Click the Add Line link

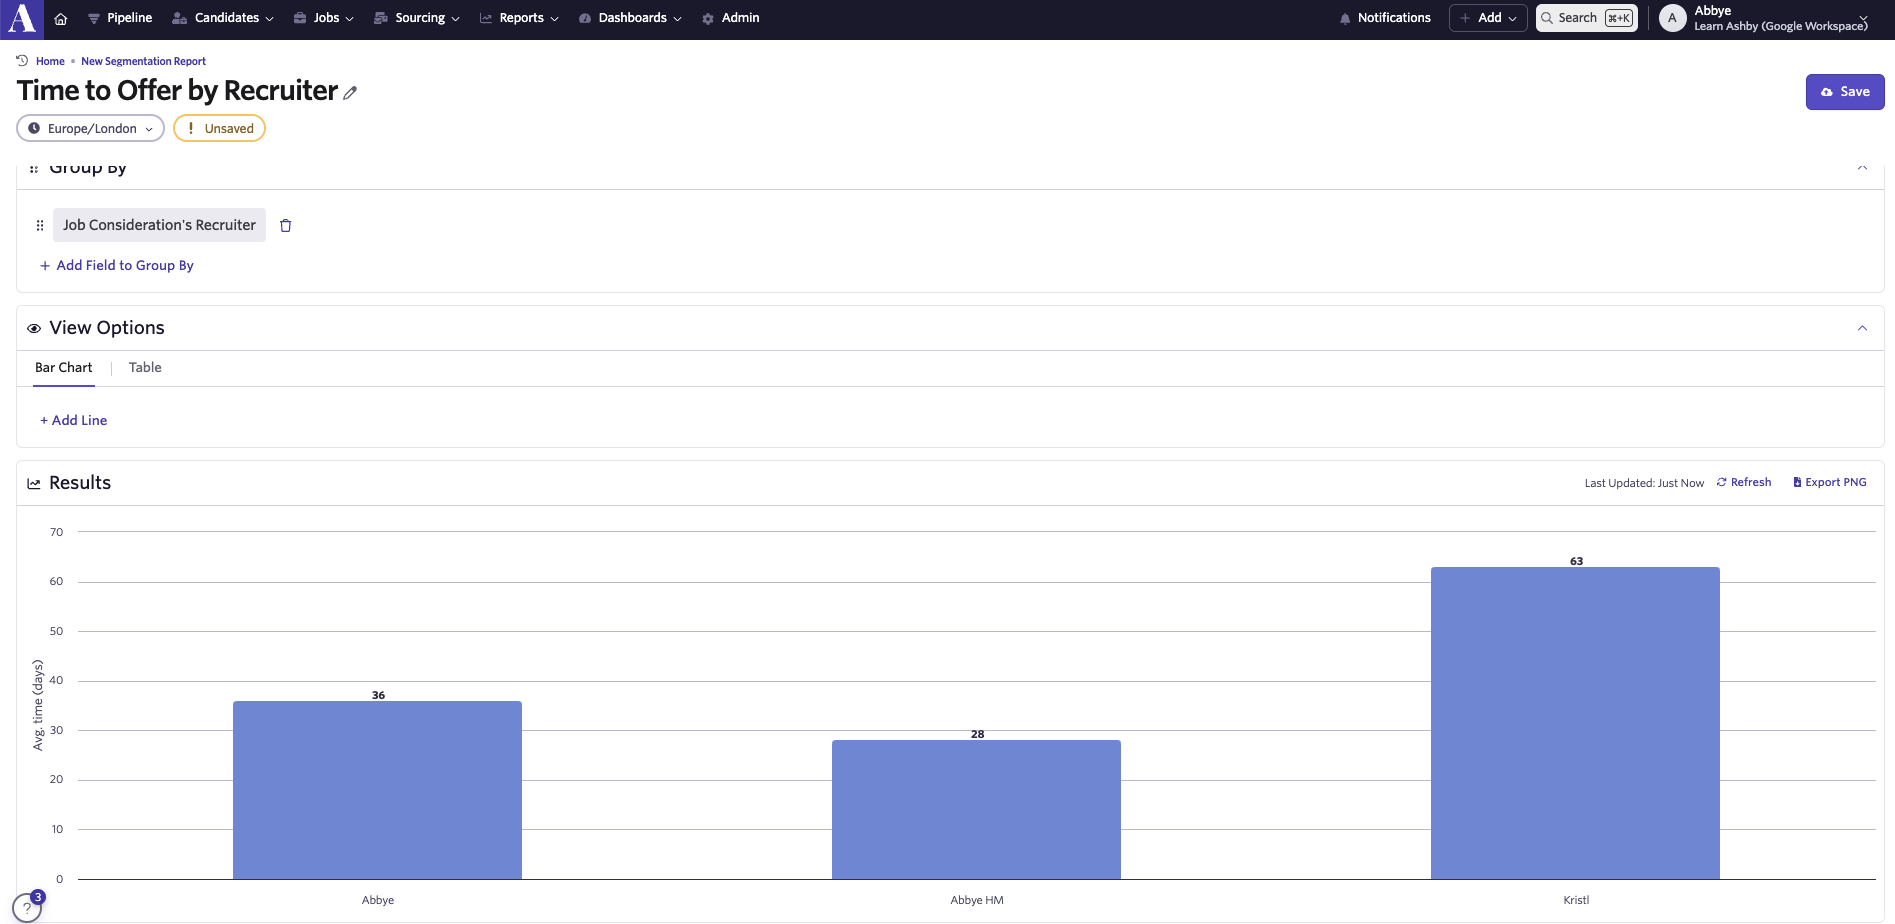click(74, 420)
